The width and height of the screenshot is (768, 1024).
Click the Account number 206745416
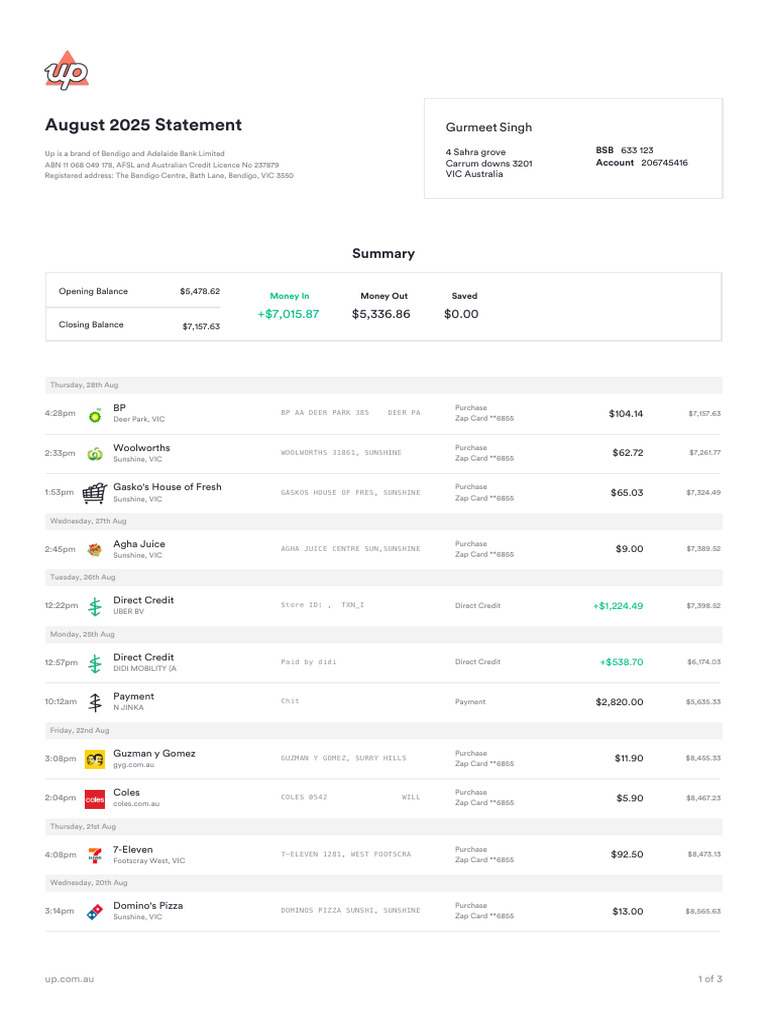(664, 163)
